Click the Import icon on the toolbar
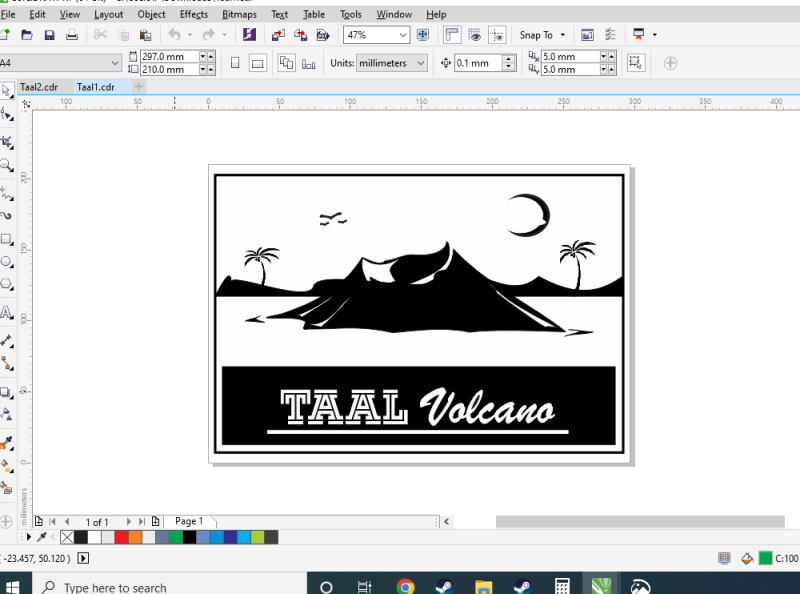The image size is (800, 594). (277, 34)
